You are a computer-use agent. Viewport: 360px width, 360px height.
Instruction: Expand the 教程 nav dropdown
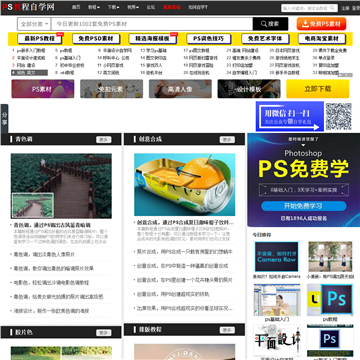click(x=94, y=7)
